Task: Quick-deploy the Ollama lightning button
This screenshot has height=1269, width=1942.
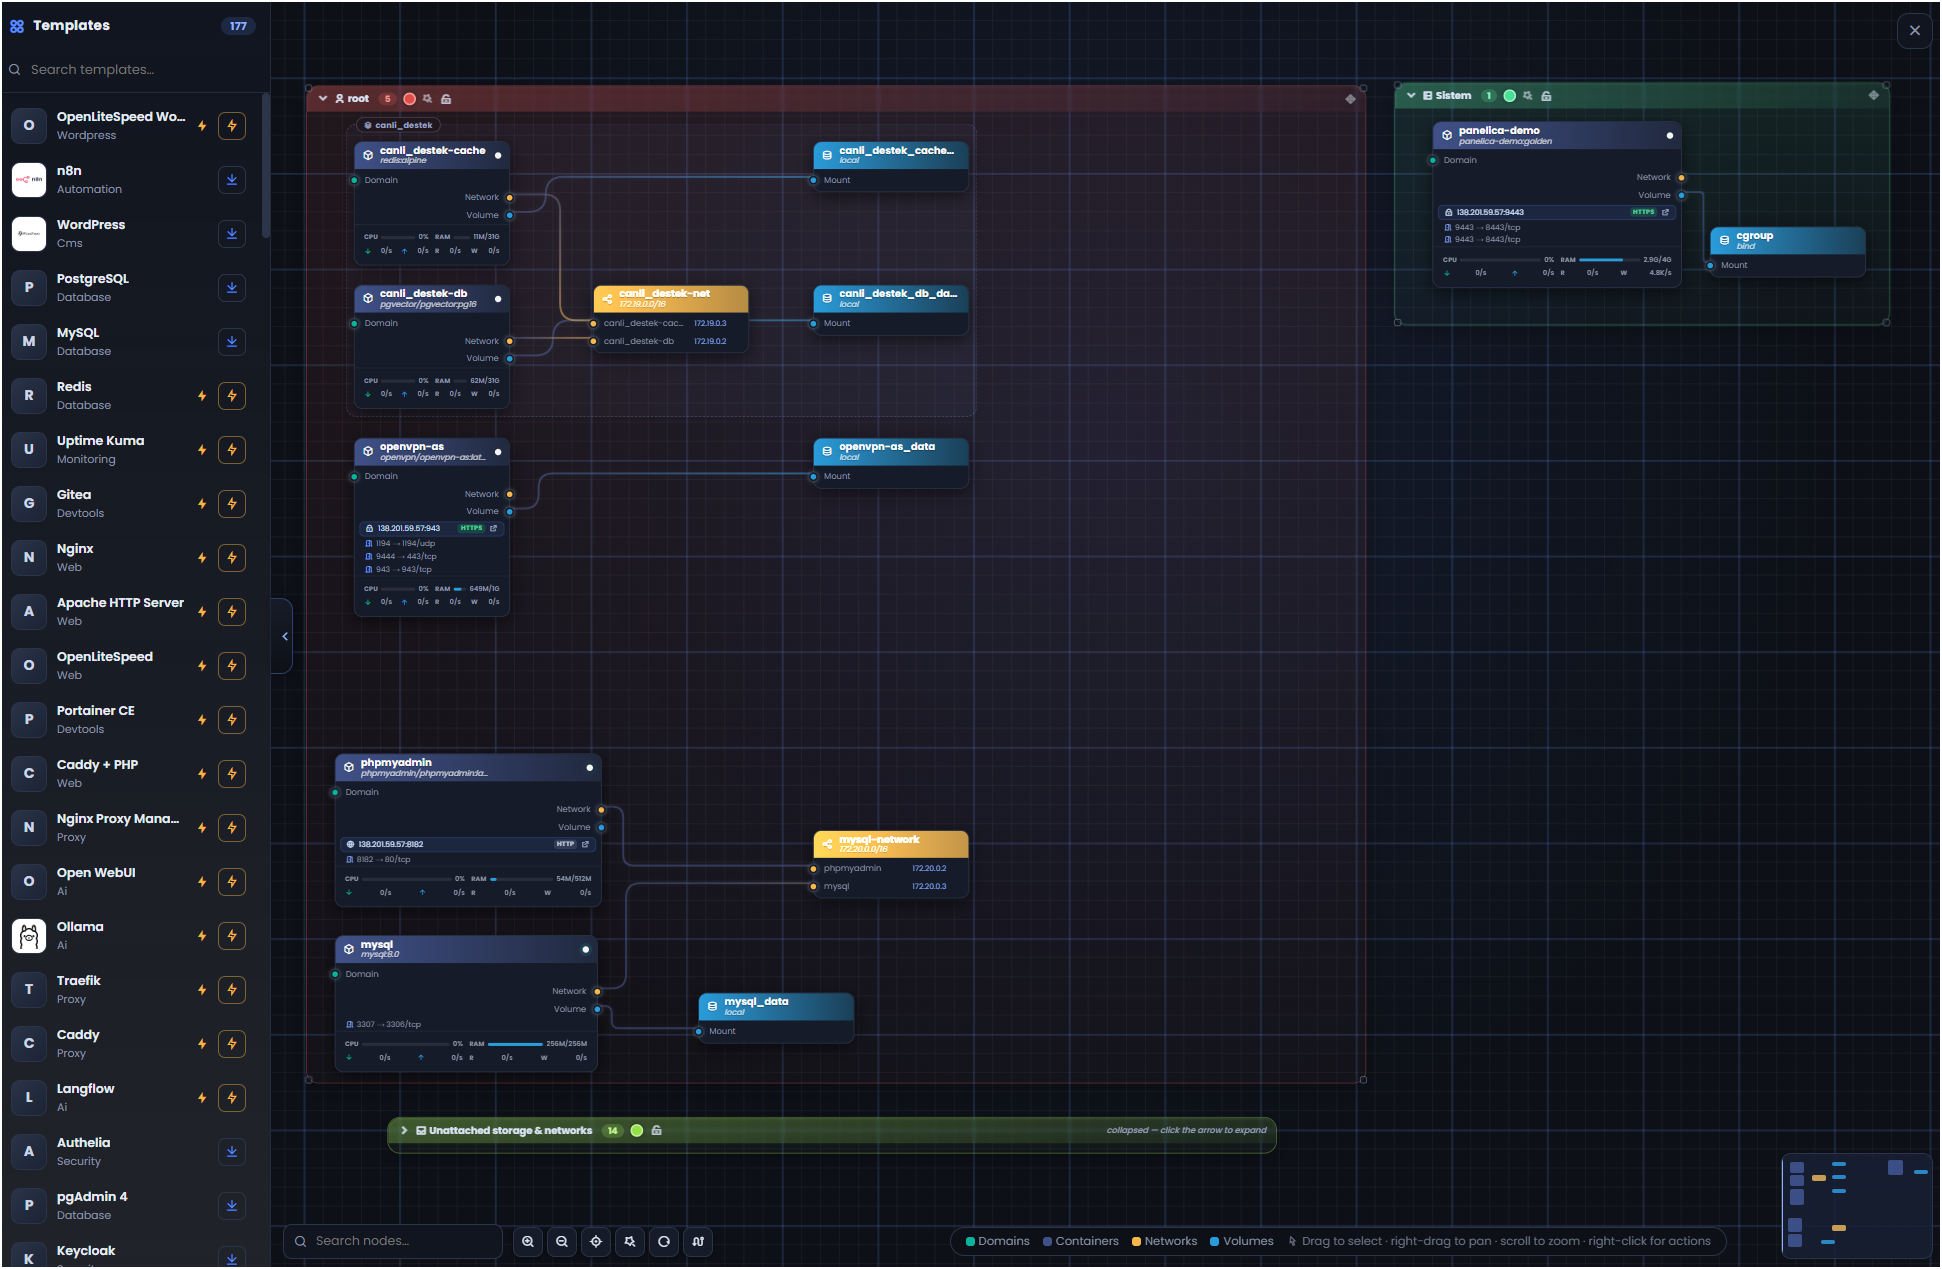Action: click(232, 936)
